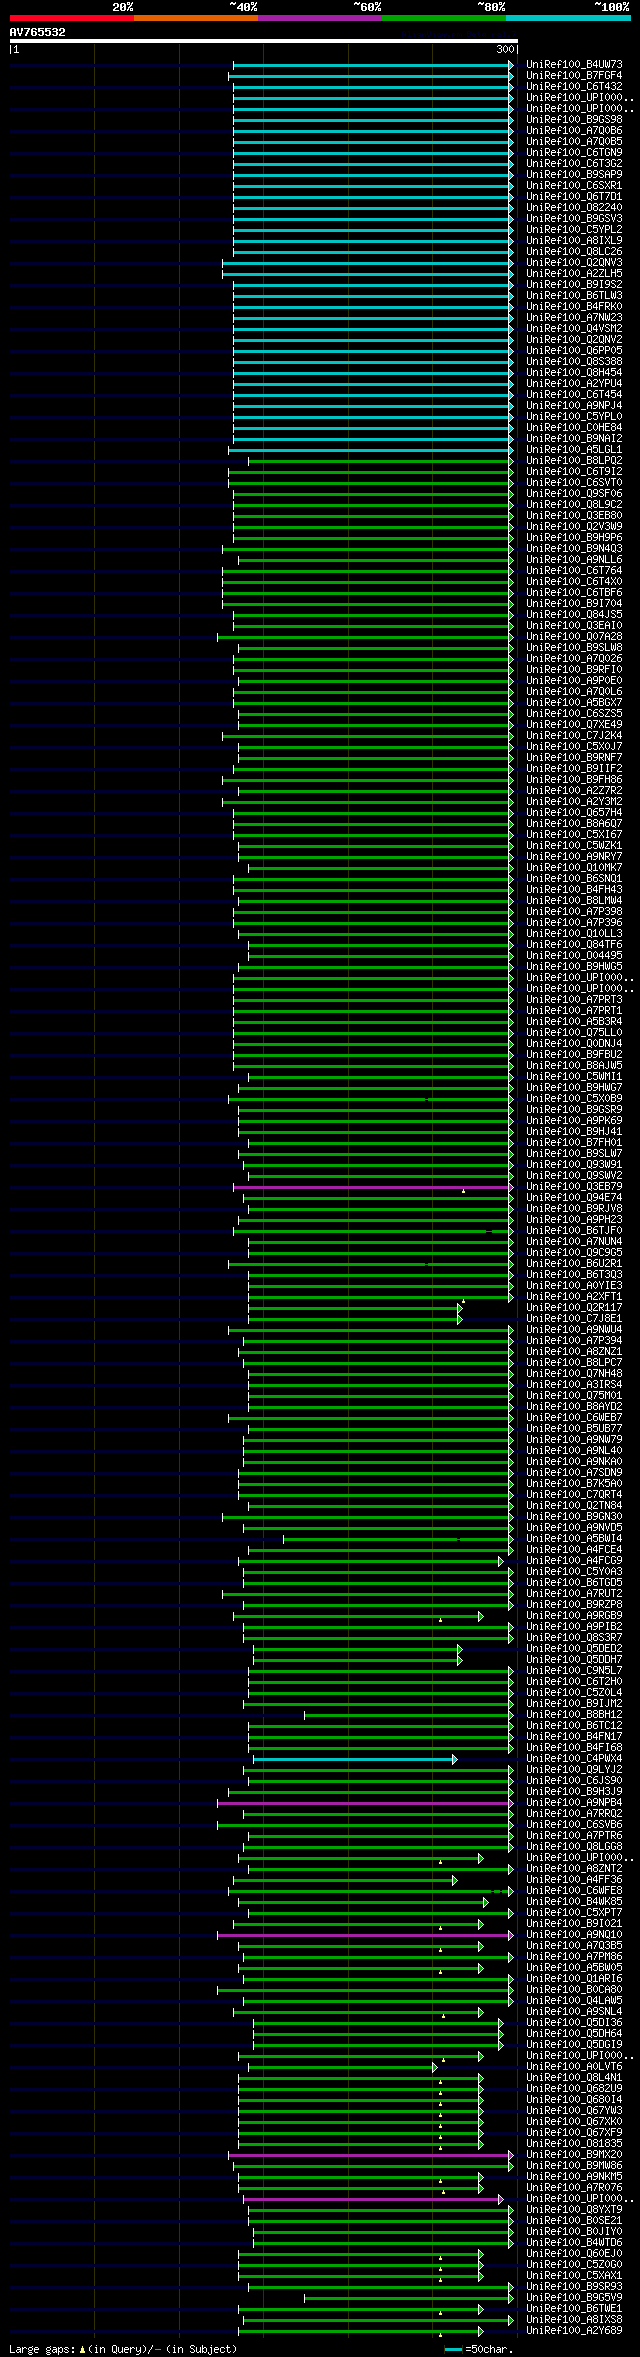Screen dimensions: 640x2357
Task: Click the UniRef100_Q8H454 label
Action: click(574, 373)
